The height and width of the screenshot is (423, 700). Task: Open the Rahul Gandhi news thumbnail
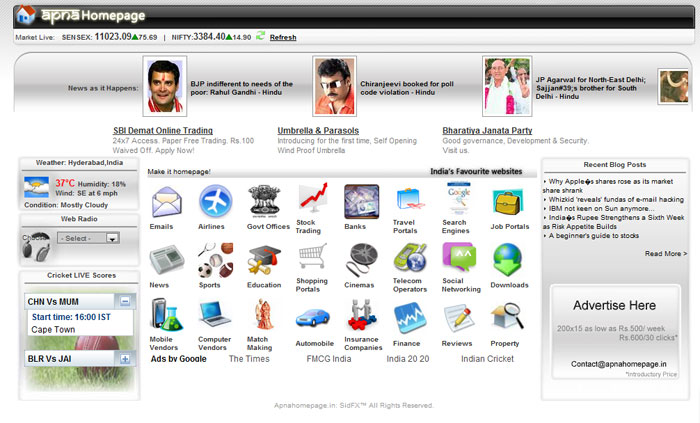165,86
